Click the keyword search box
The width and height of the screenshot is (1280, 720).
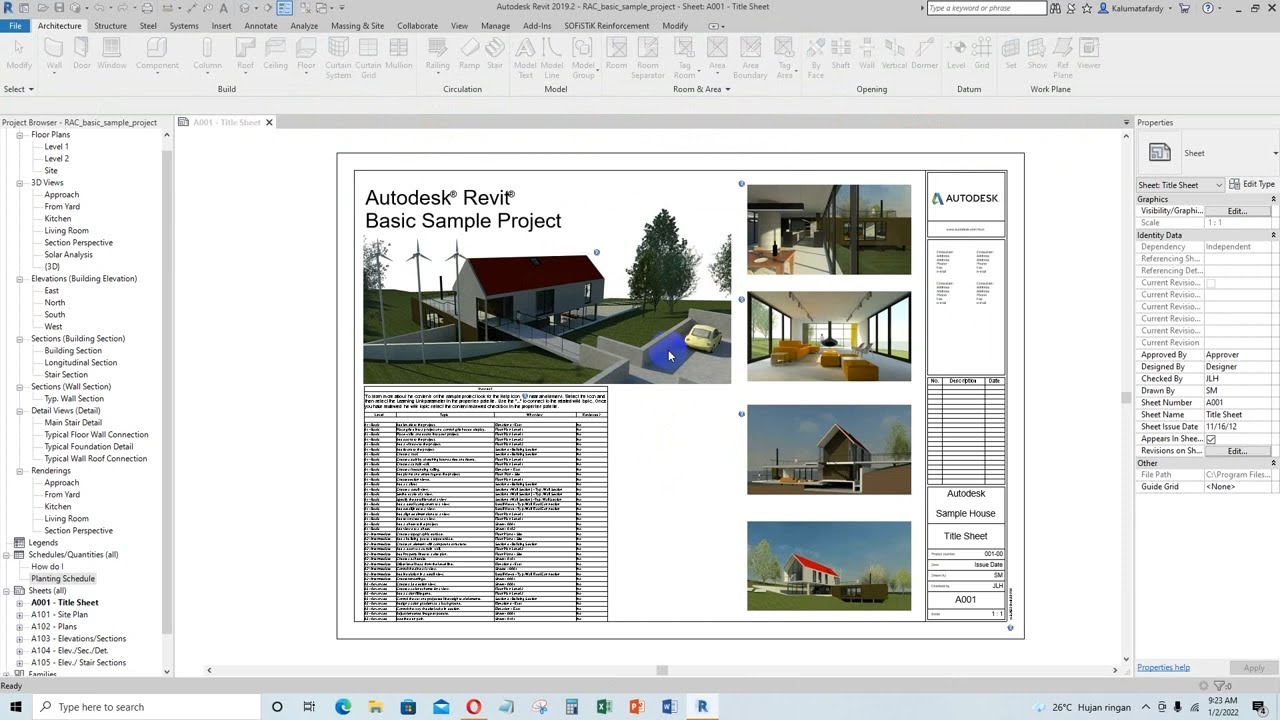tap(986, 8)
